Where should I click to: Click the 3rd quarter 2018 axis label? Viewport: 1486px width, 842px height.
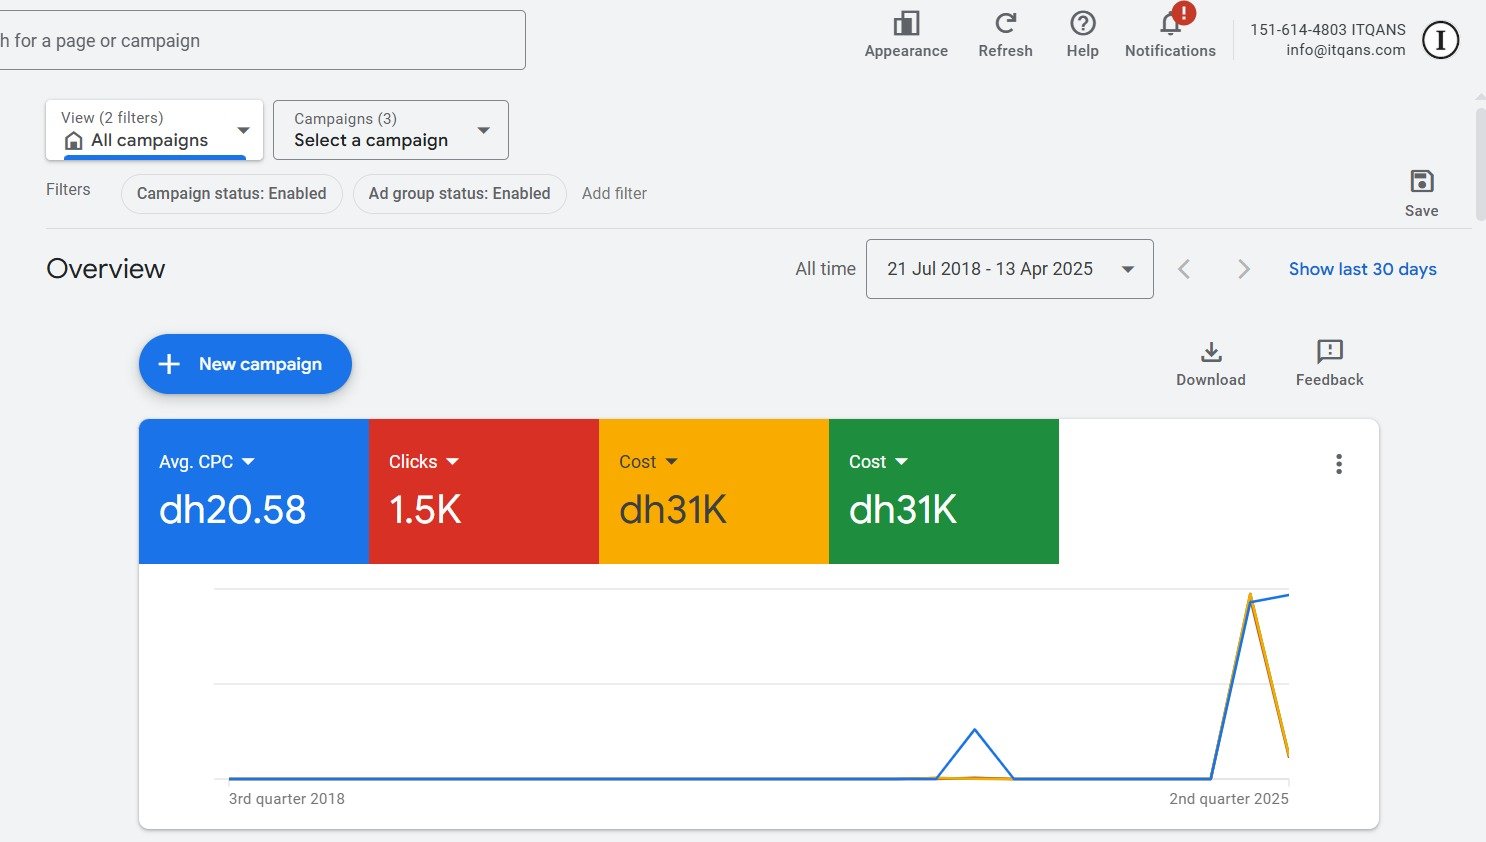[287, 799]
